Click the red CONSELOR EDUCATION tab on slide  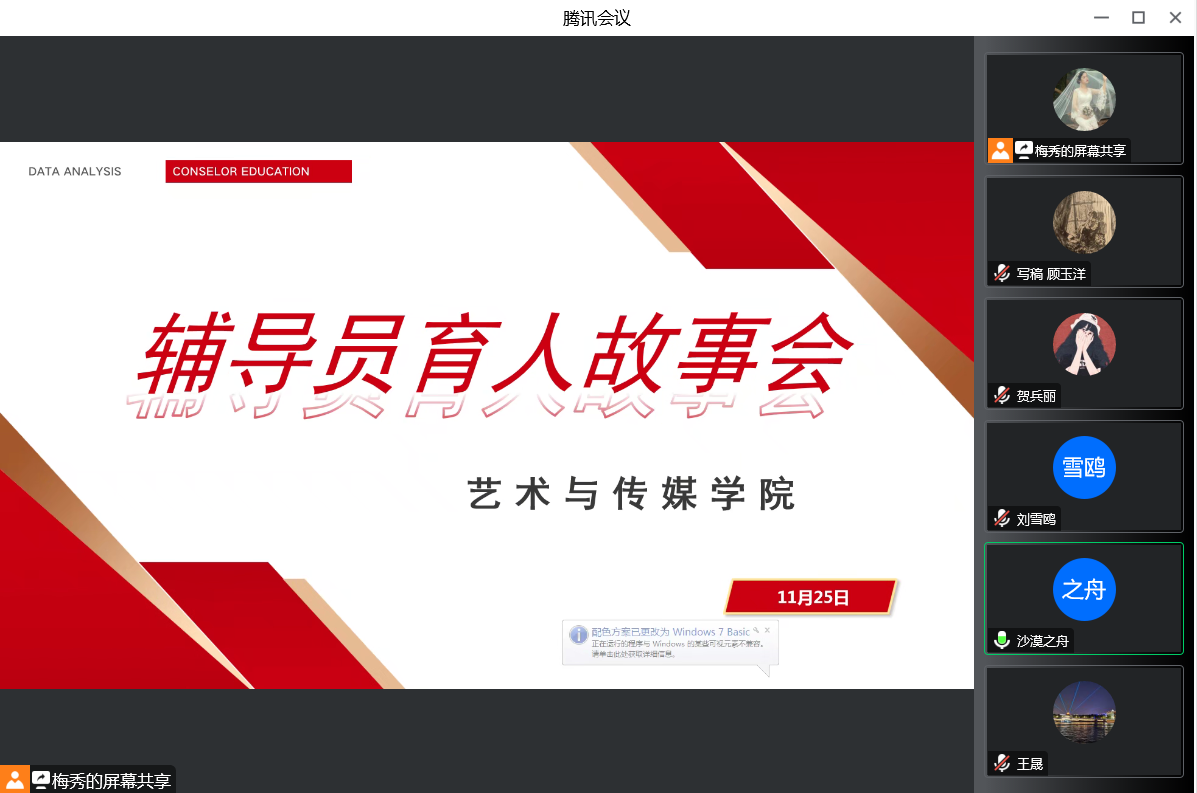click(x=258, y=172)
